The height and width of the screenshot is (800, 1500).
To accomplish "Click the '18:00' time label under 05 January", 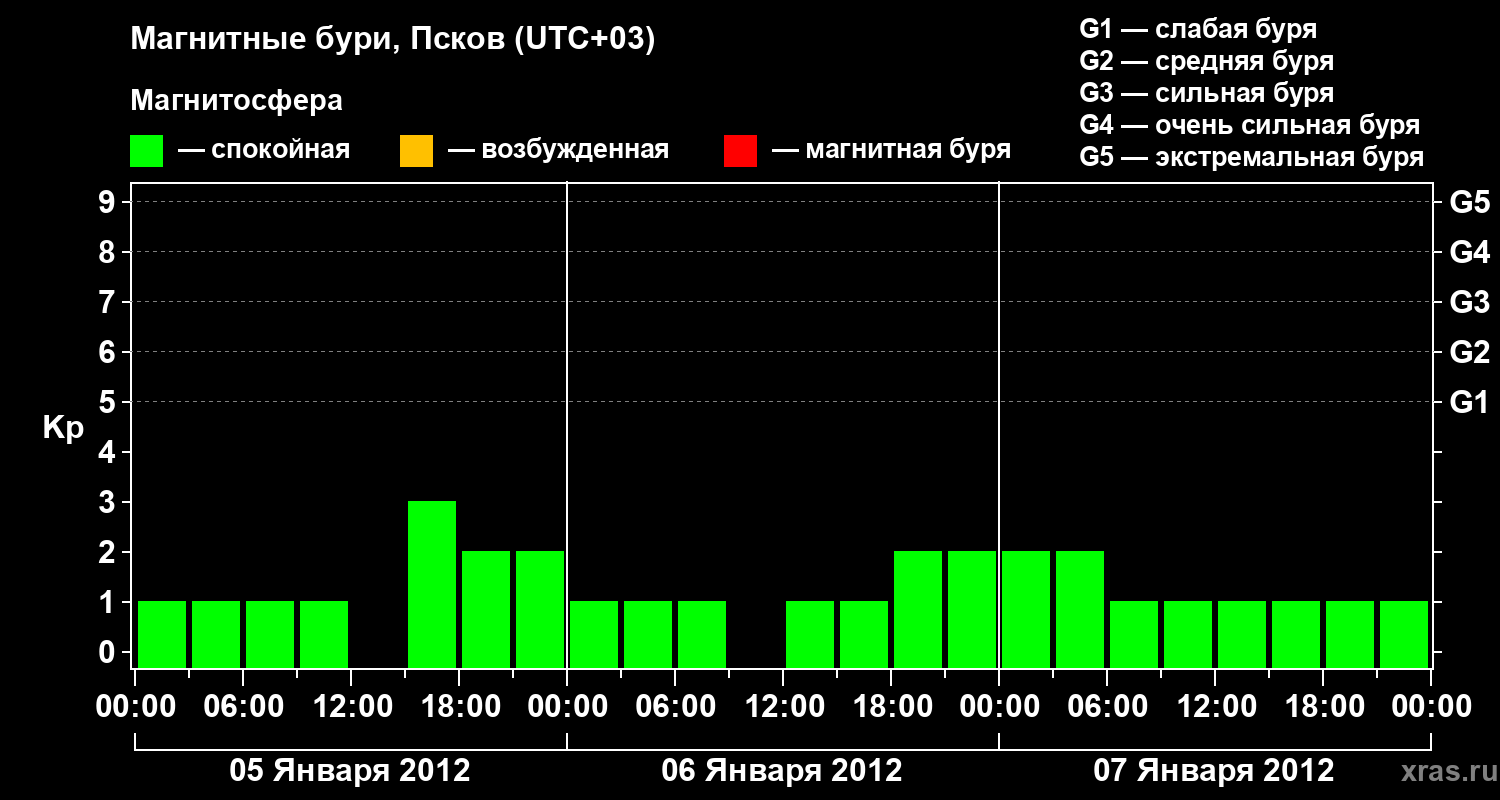I will 459,707.
